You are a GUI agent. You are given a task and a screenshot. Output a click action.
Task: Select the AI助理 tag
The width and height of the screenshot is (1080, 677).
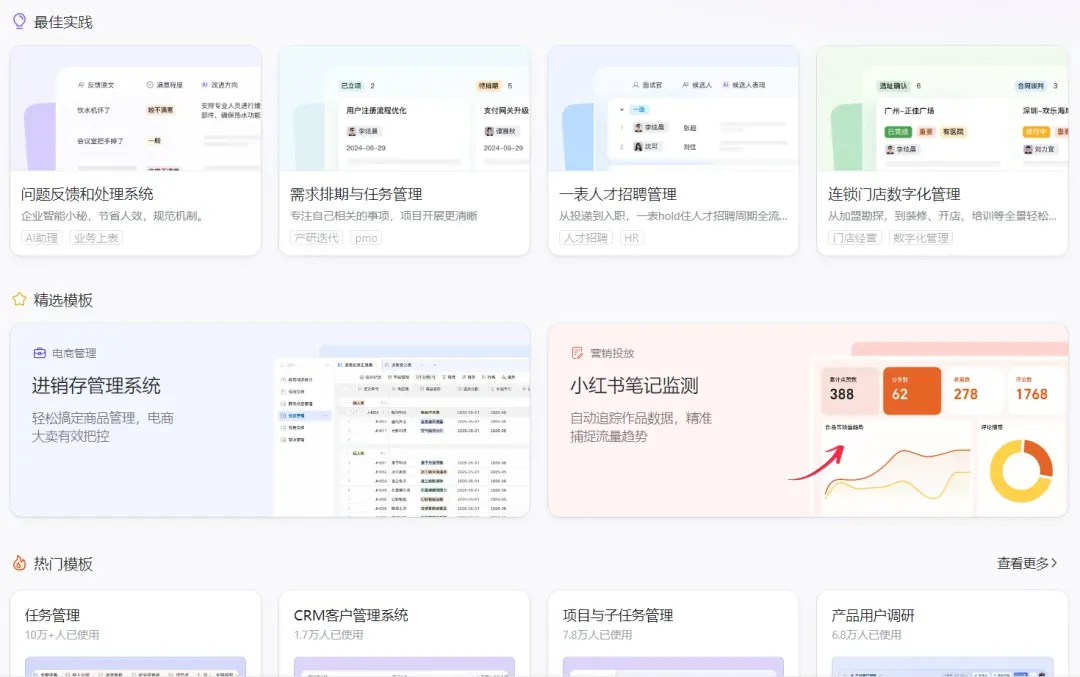pyautogui.click(x=41, y=238)
